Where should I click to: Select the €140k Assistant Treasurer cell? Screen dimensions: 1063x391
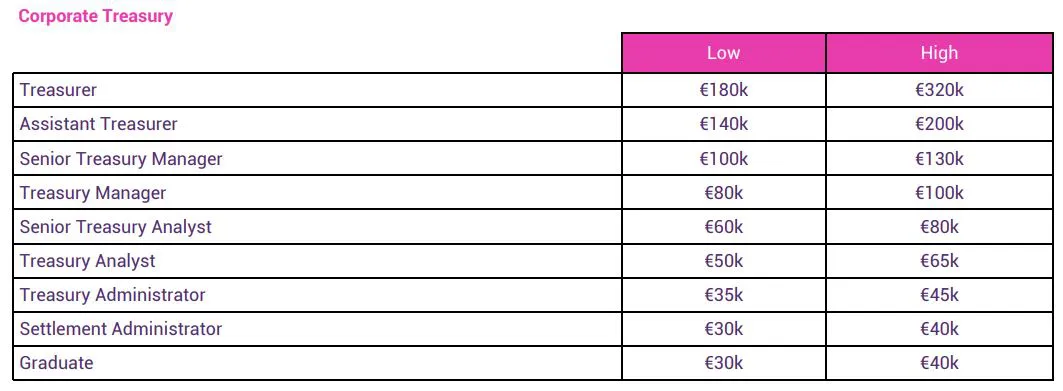click(723, 124)
